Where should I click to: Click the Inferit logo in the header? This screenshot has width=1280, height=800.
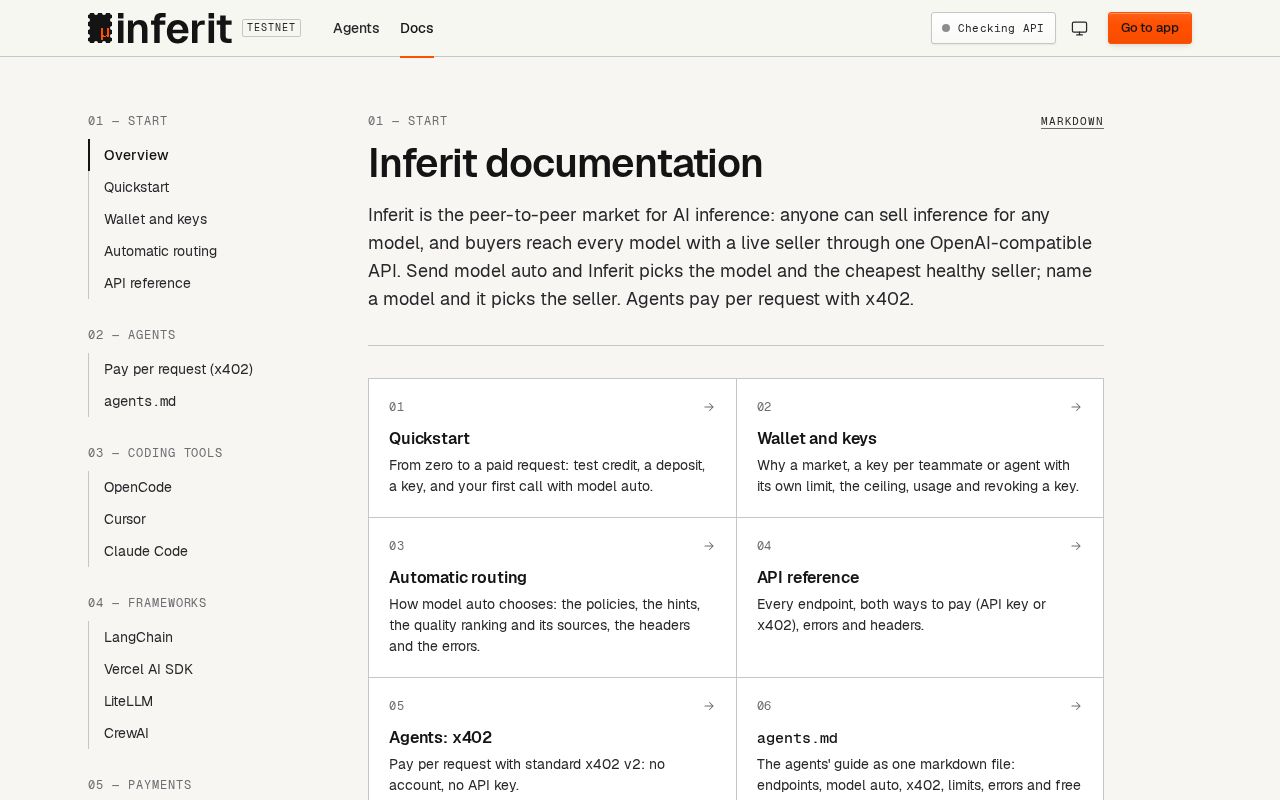click(160, 28)
